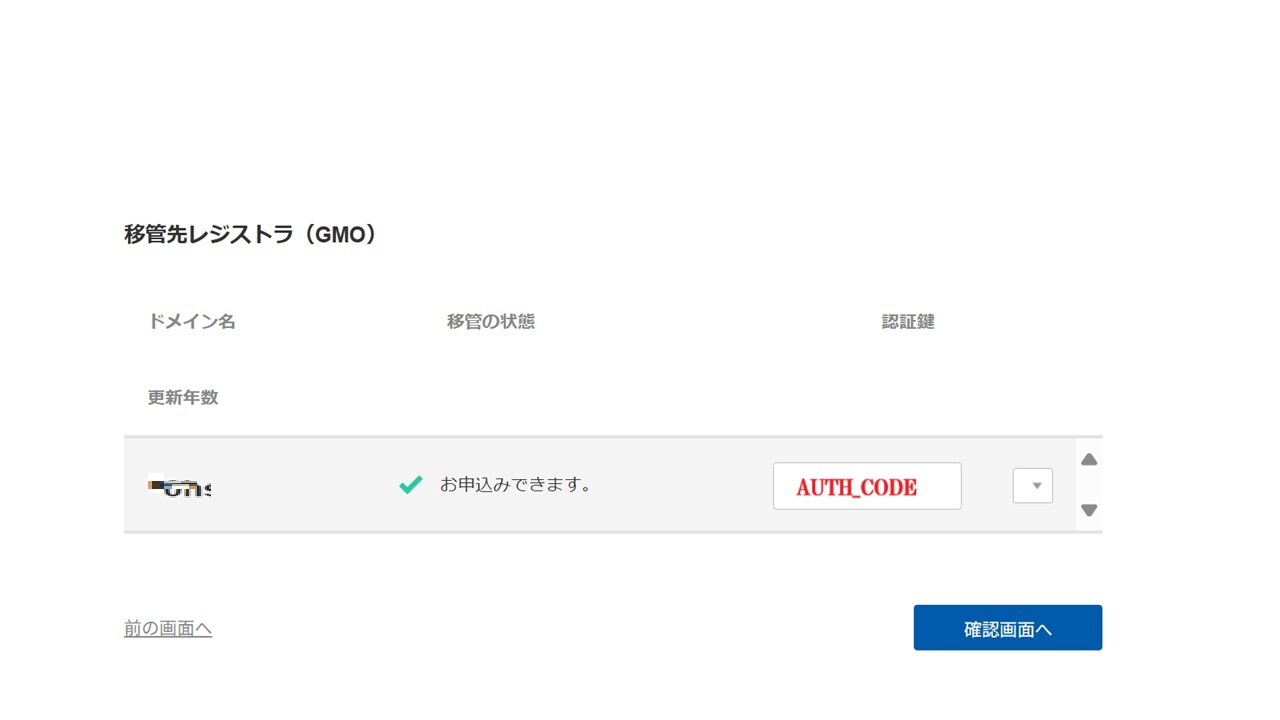Click the ドメイン名 column header
Image resolution: width=1280 pixels, height=720 pixels.
click(x=192, y=322)
